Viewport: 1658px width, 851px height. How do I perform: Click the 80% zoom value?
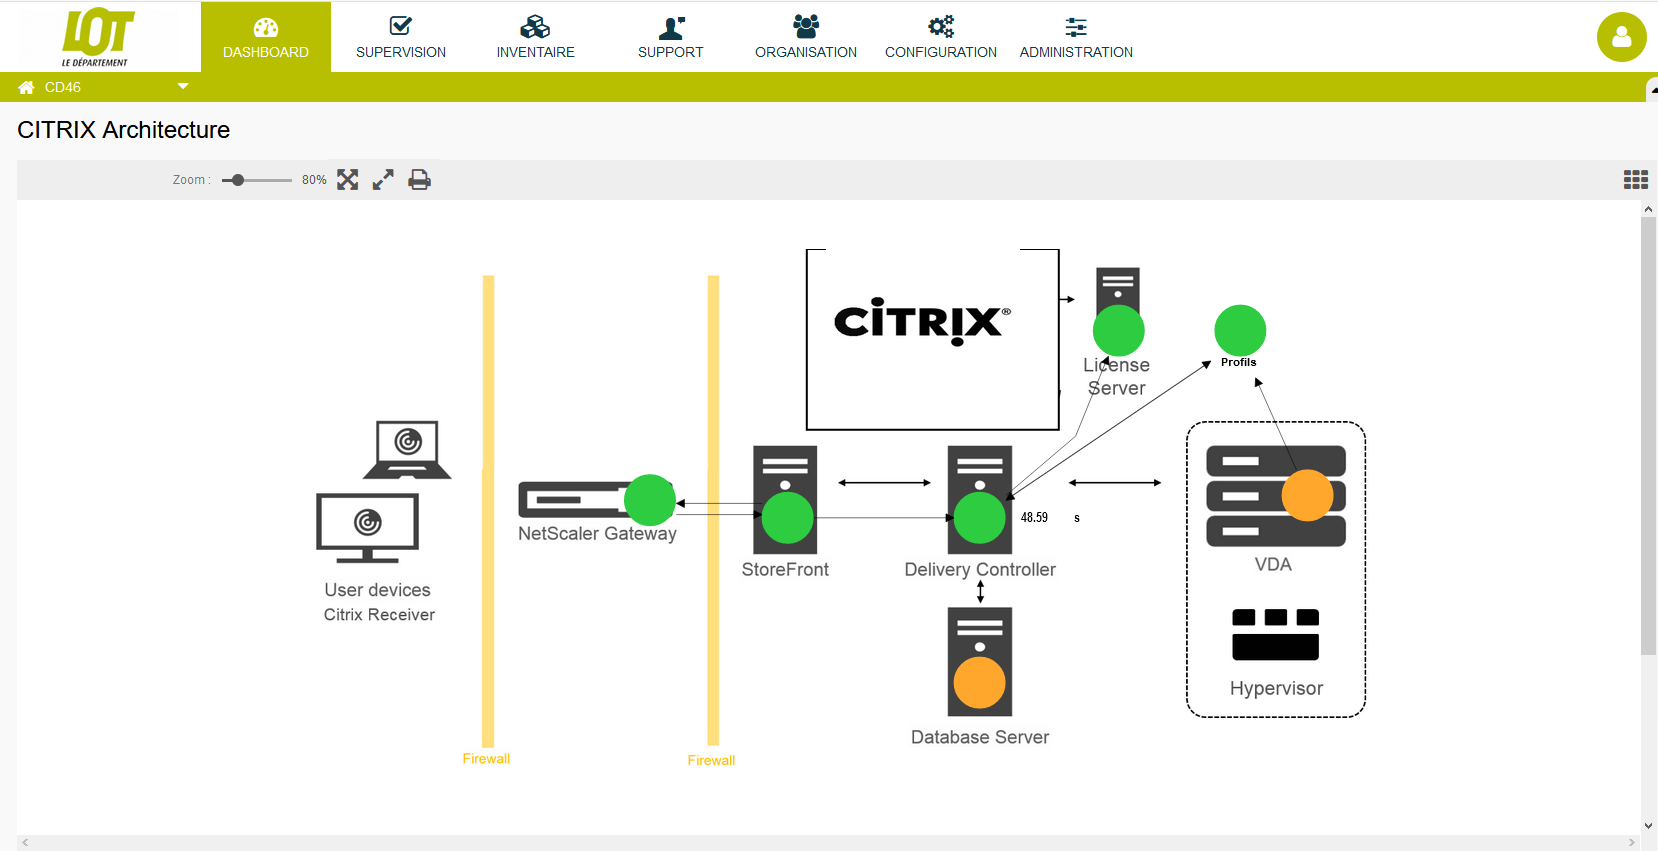coord(314,180)
